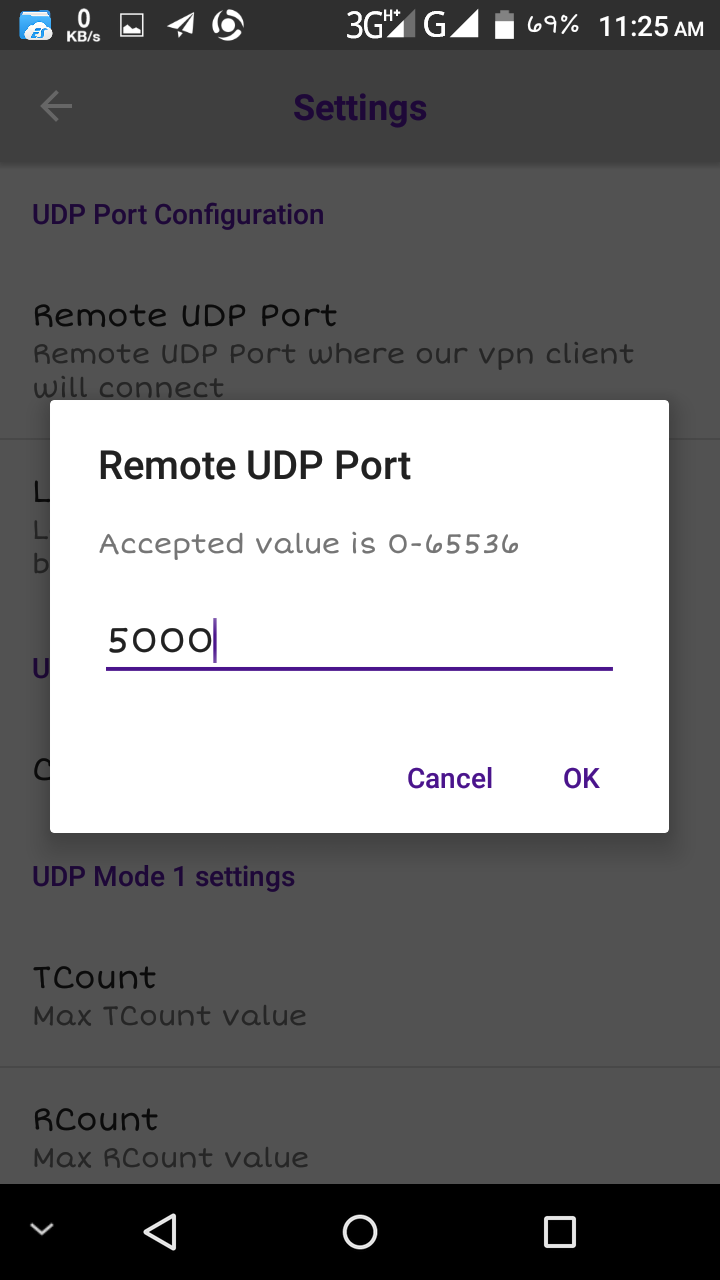Tap the back arrow in Settings header
Screen dimensions: 720x1280
click(56, 107)
